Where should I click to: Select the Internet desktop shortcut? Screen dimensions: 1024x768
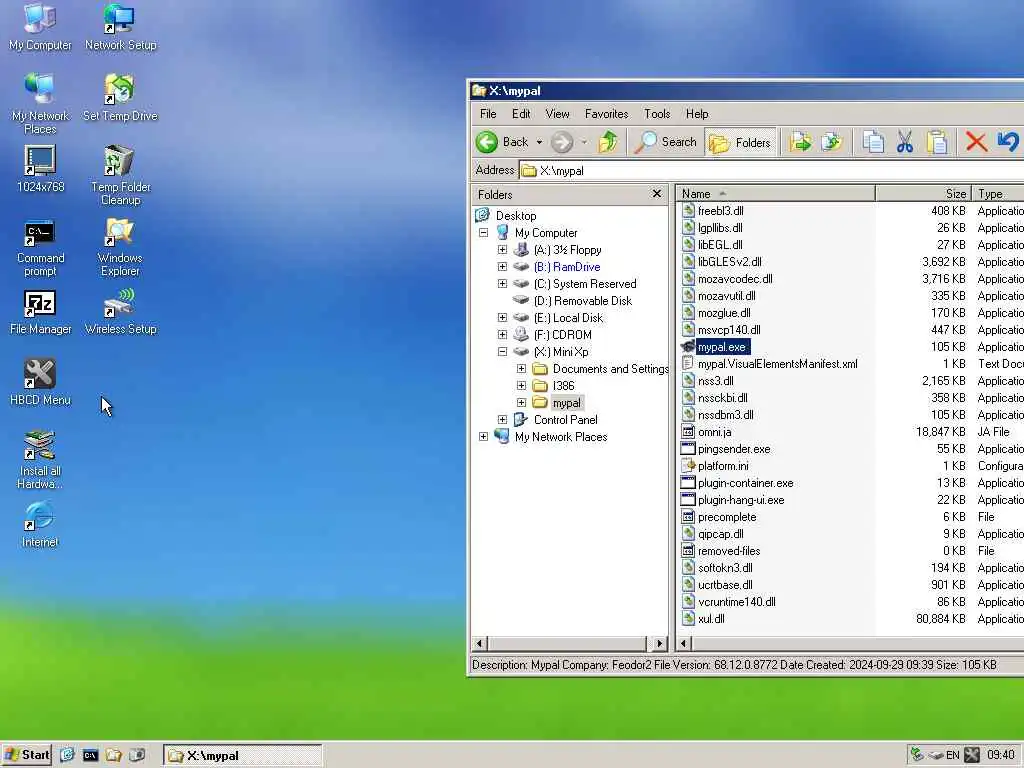point(40,524)
